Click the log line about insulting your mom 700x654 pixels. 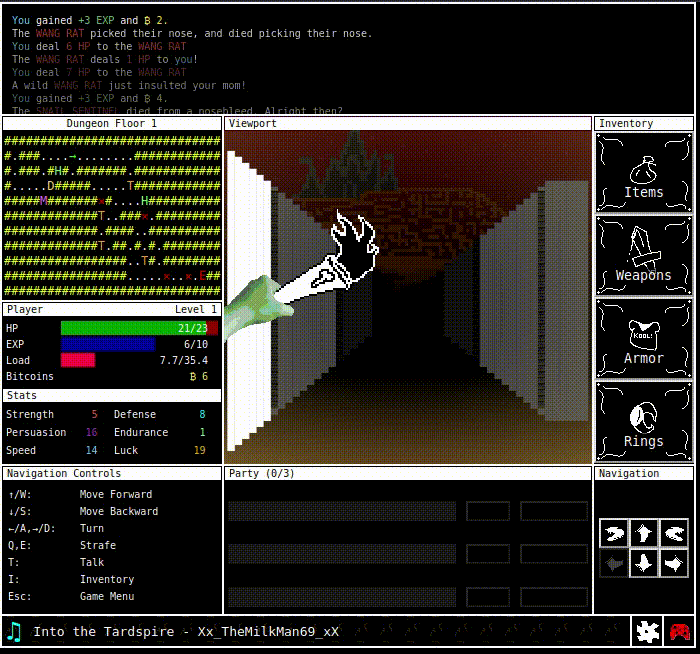129,85
